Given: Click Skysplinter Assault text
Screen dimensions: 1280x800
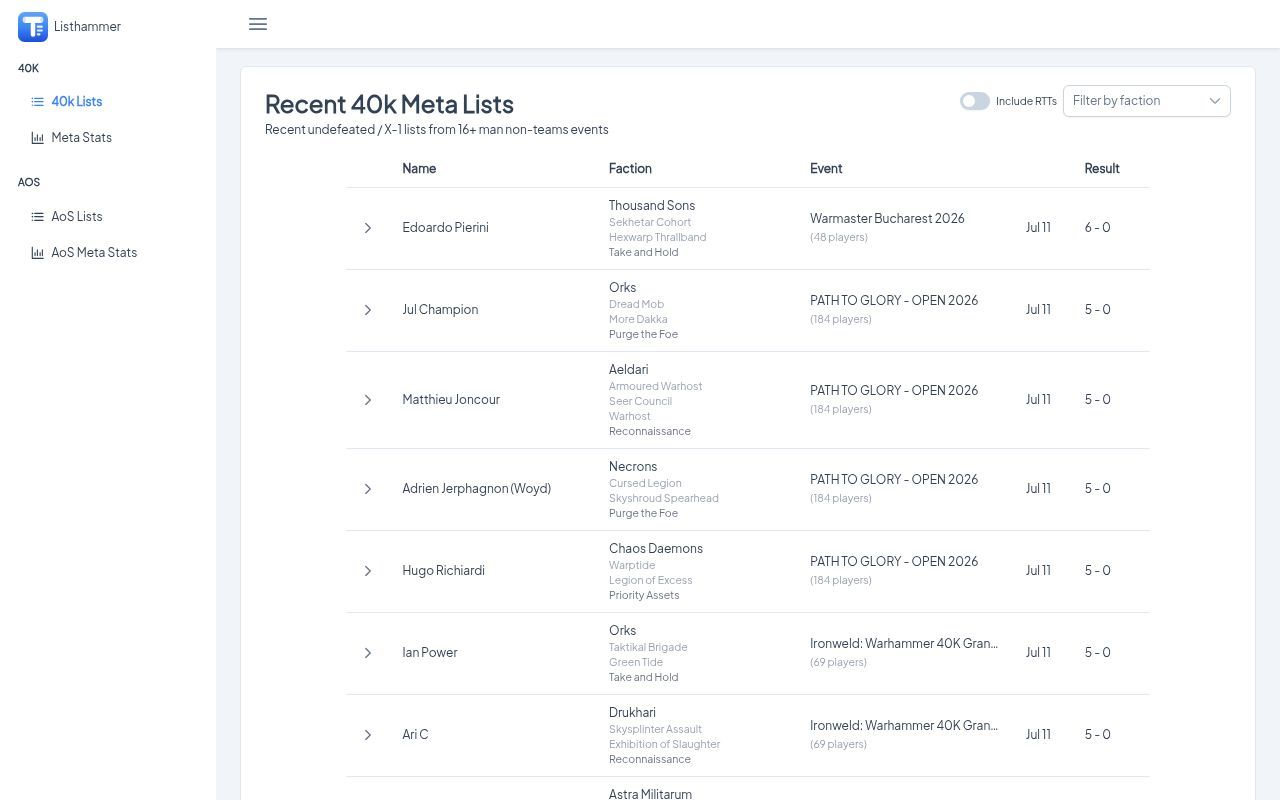Looking at the screenshot, I should click(655, 729).
